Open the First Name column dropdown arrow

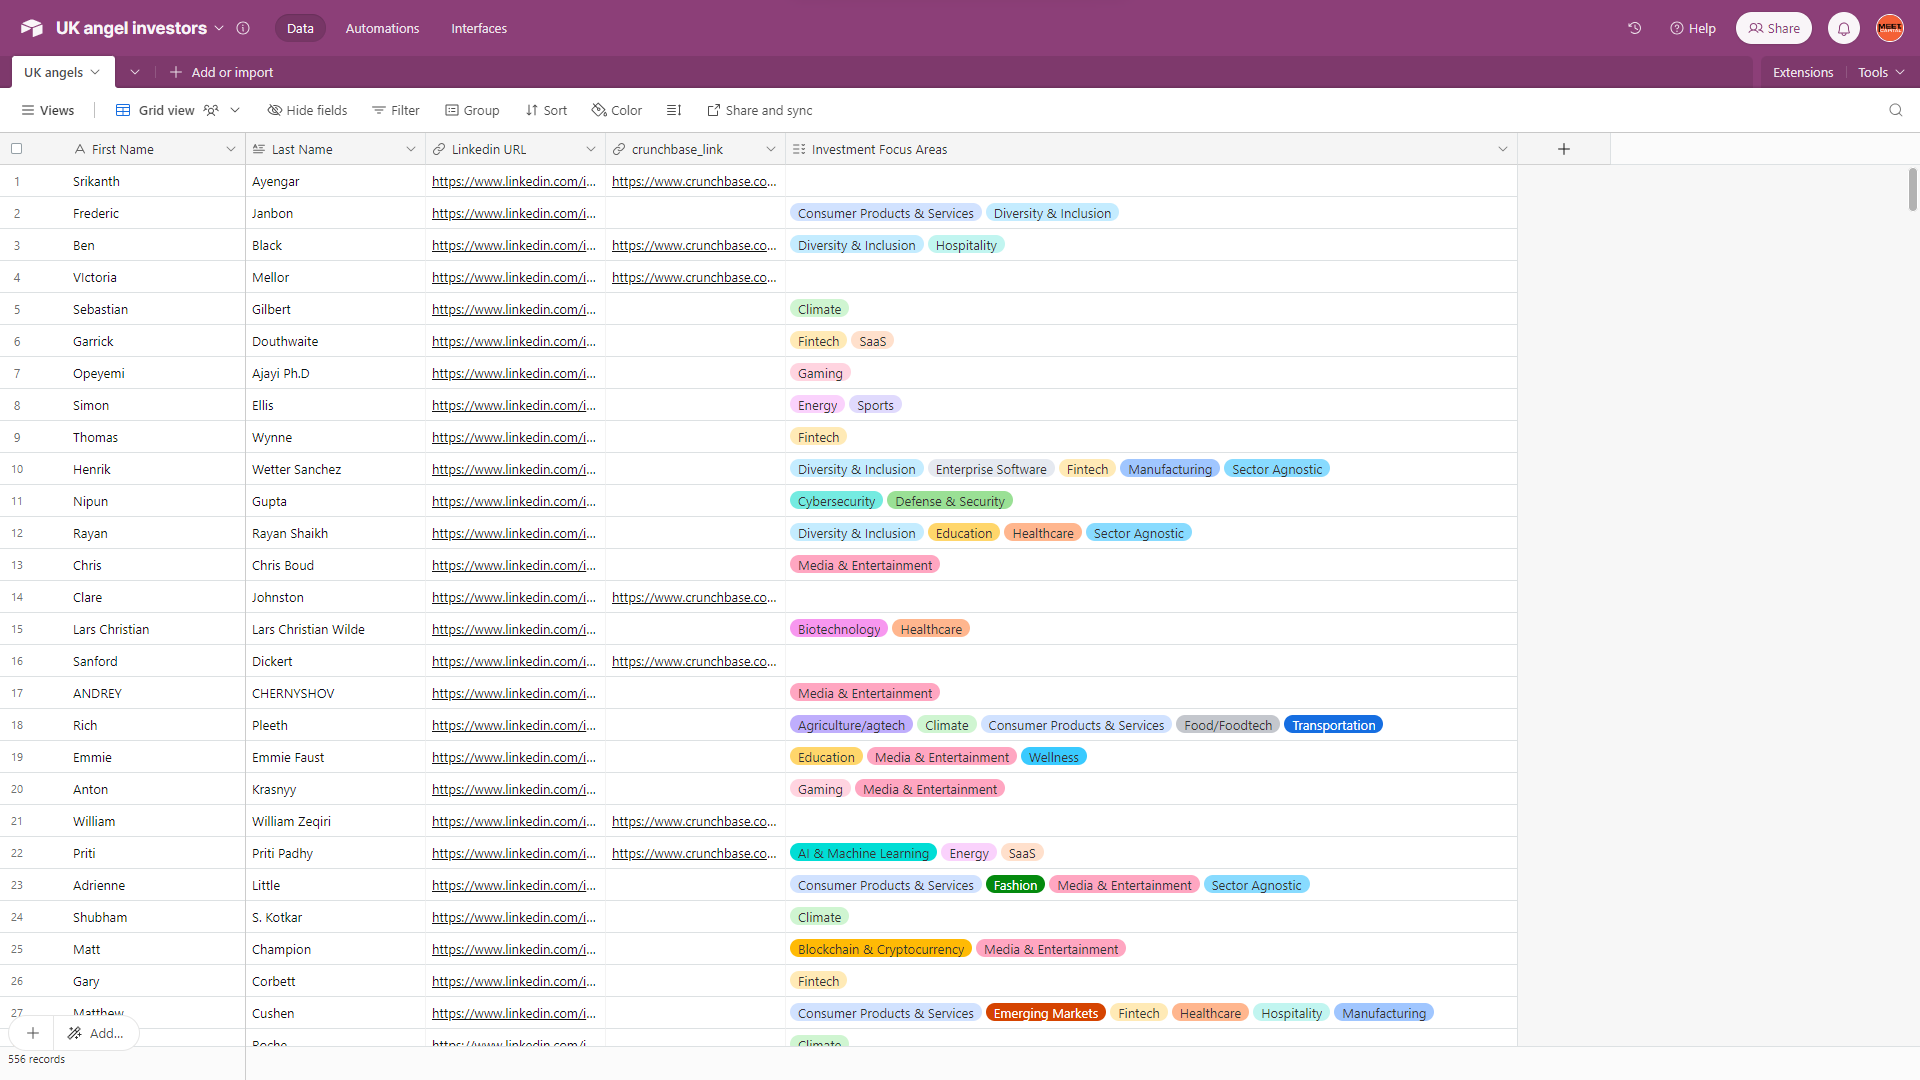tap(230, 149)
